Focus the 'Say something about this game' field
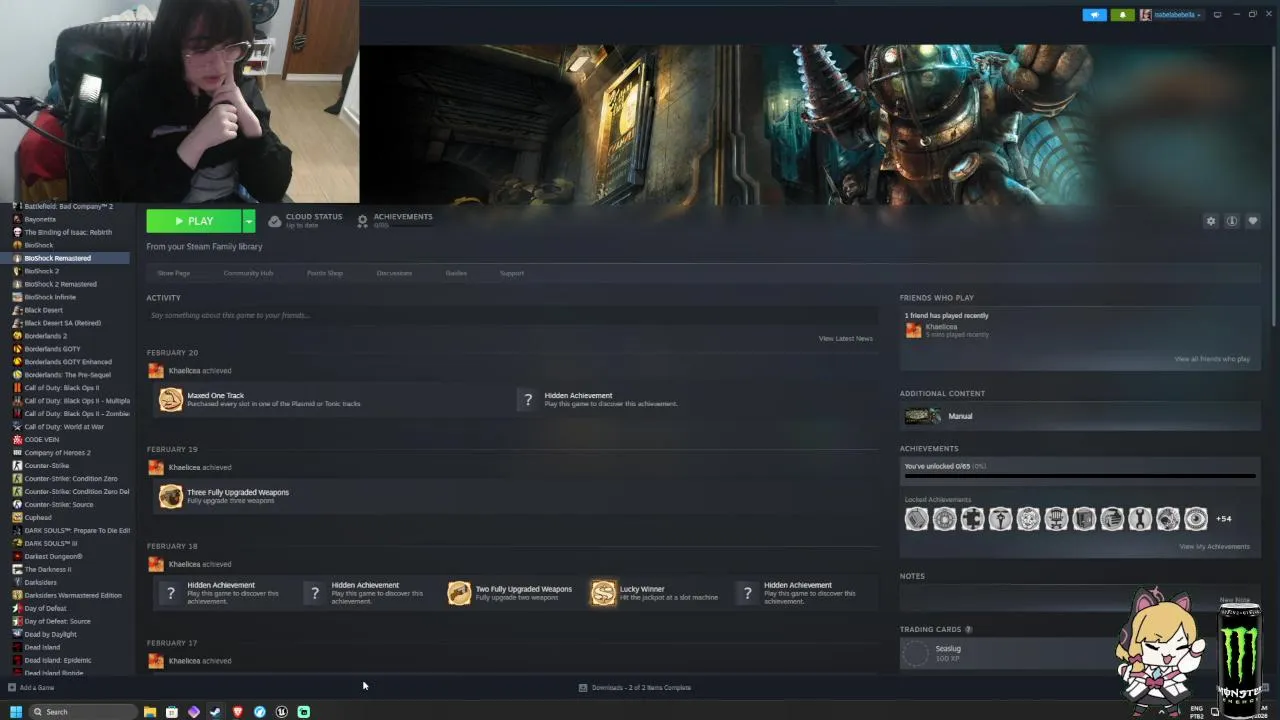1280x720 pixels. click(x=511, y=315)
